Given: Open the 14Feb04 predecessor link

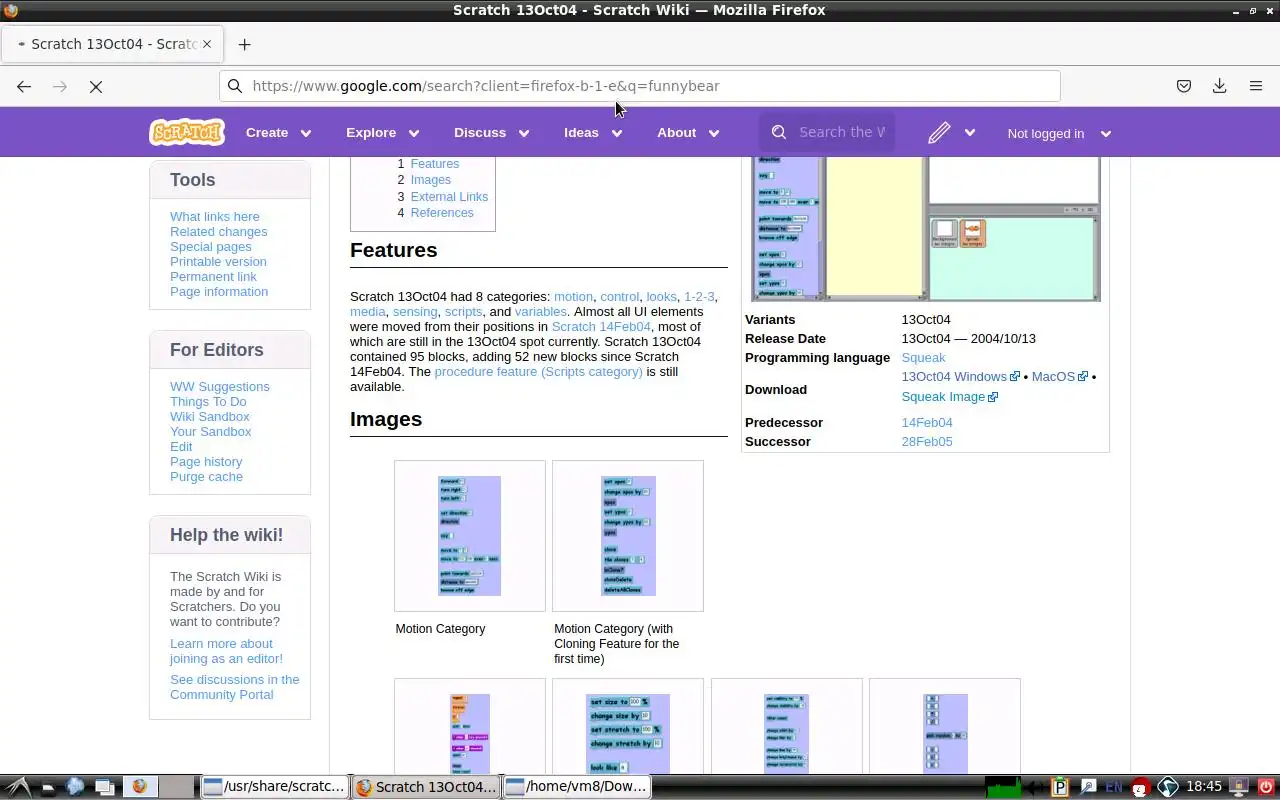Looking at the screenshot, I should click(x=927, y=422).
